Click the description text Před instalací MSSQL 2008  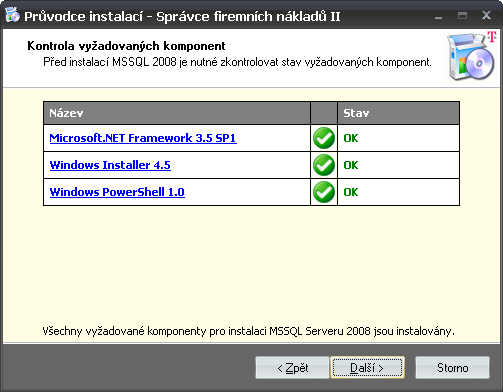(237, 62)
